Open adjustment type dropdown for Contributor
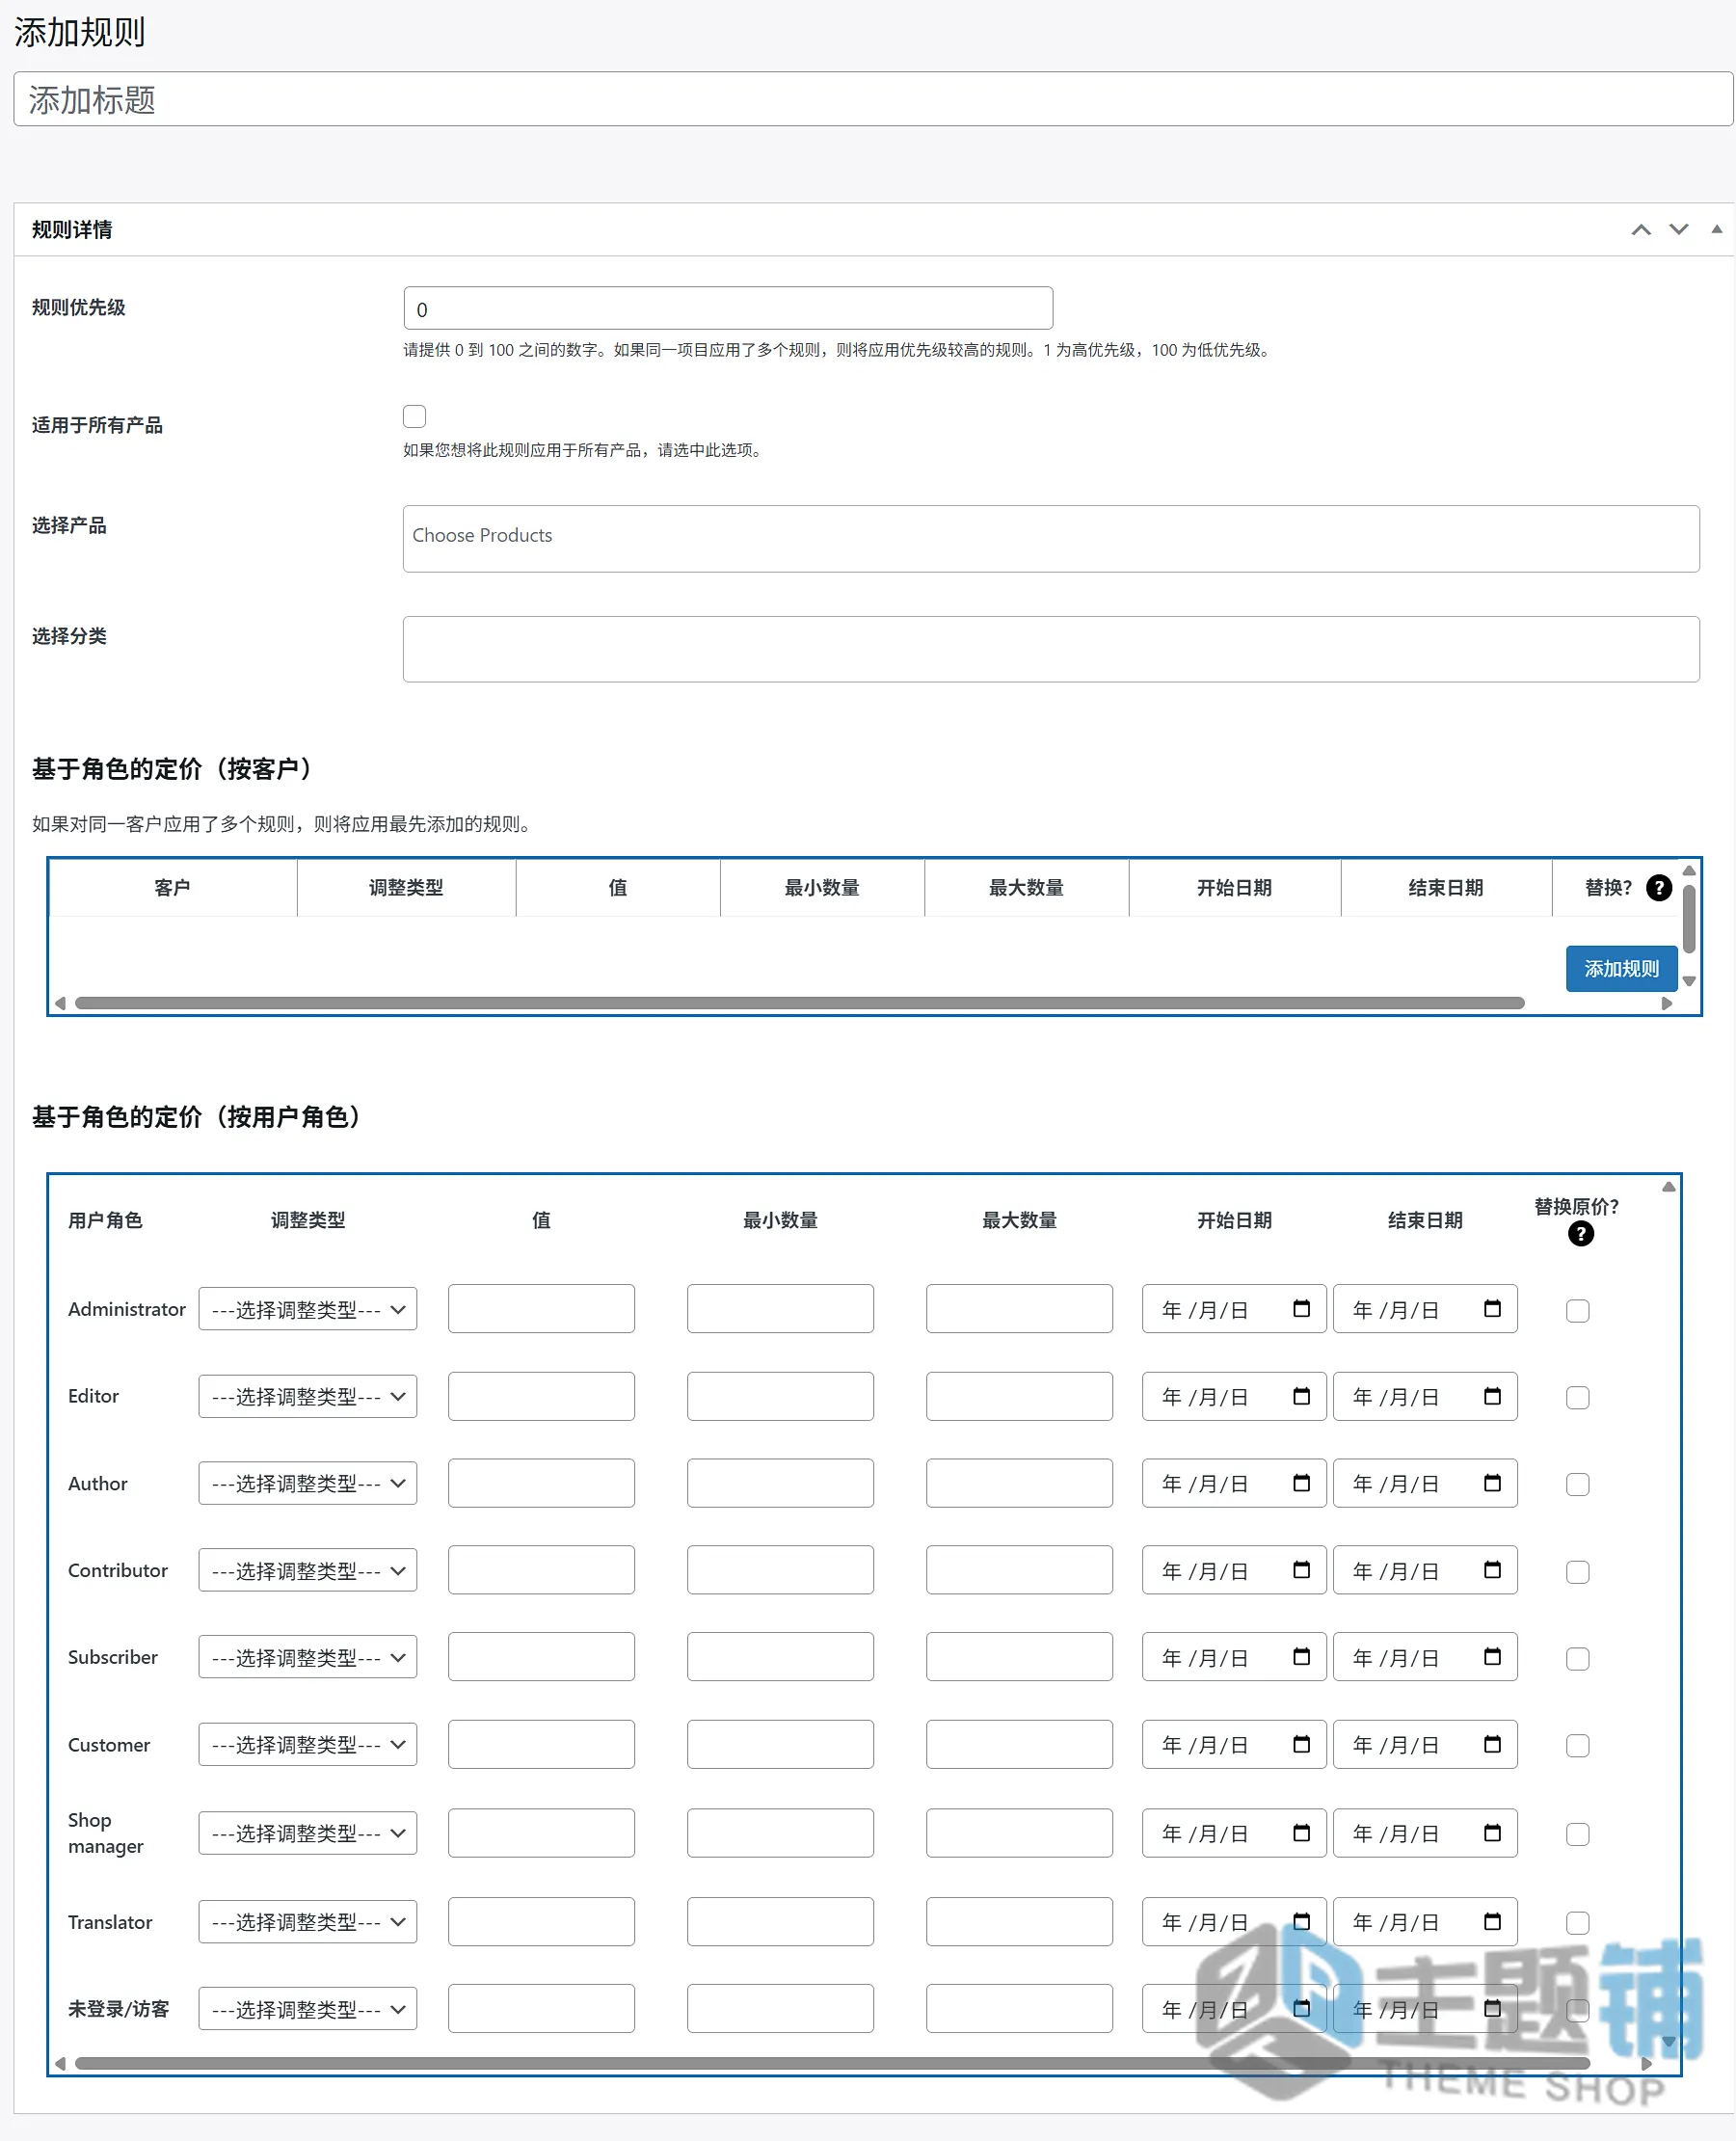The width and height of the screenshot is (1736, 2141). [308, 1570]
